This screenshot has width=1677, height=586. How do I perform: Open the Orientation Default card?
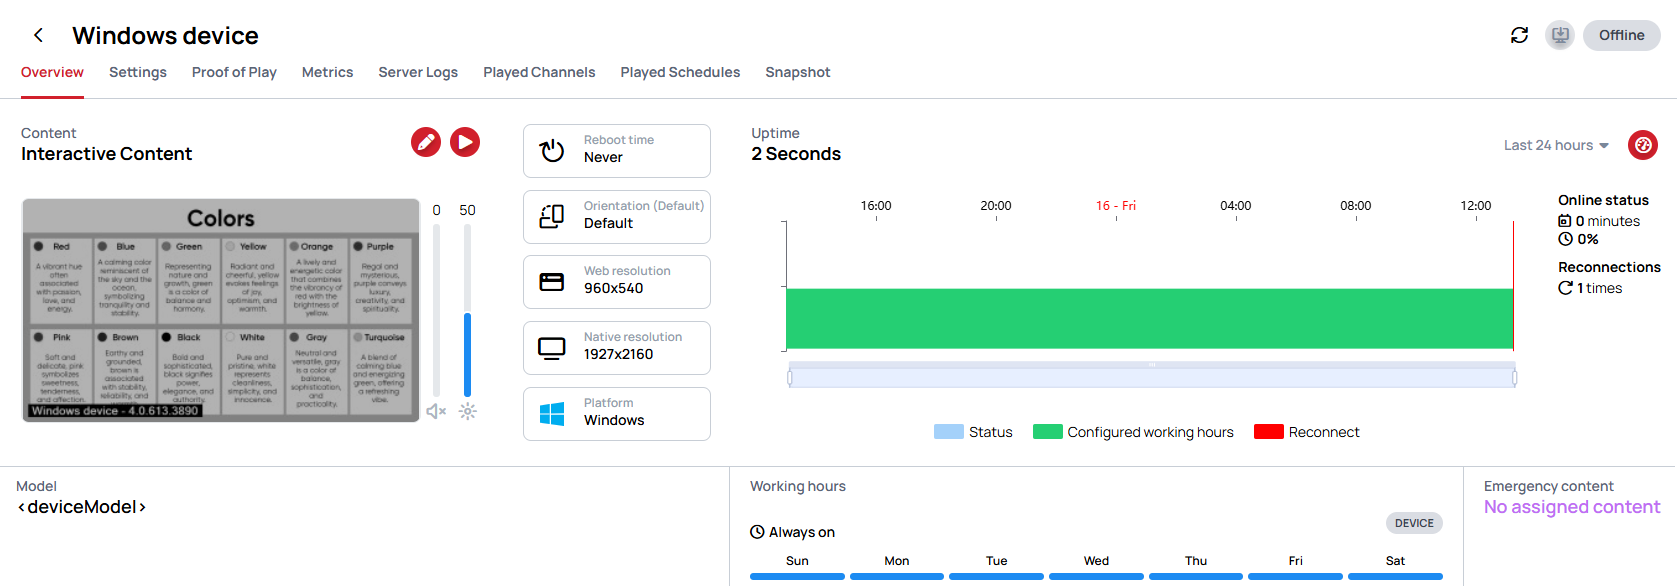tap(616, 216)
